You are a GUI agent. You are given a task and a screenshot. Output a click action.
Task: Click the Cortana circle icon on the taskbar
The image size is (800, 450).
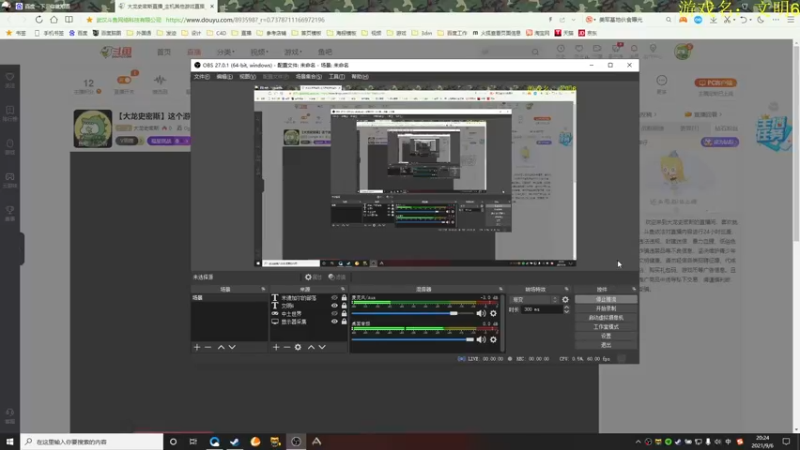173,441
